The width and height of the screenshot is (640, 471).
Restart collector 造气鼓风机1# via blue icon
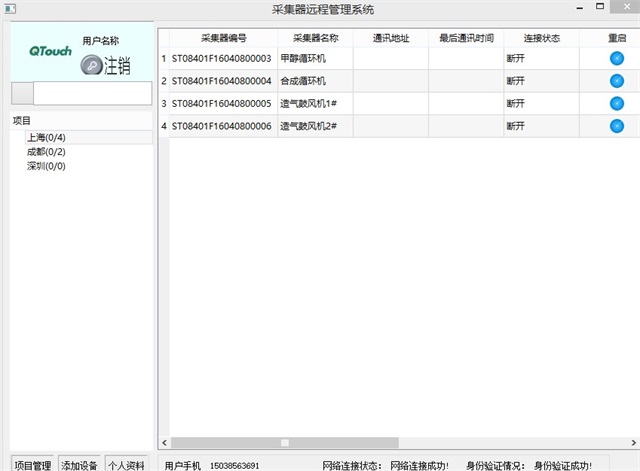click(x=617, y=103)
